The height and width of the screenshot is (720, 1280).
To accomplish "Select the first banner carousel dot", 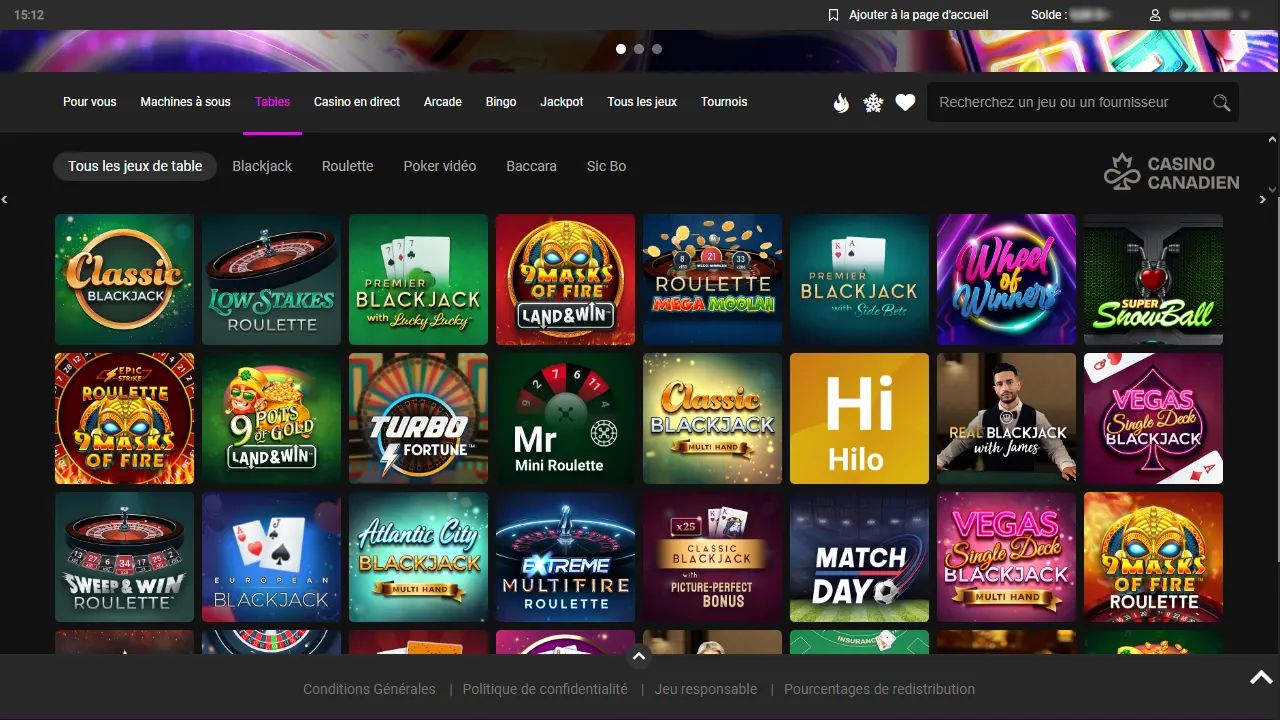I will (x=621, y=48).
